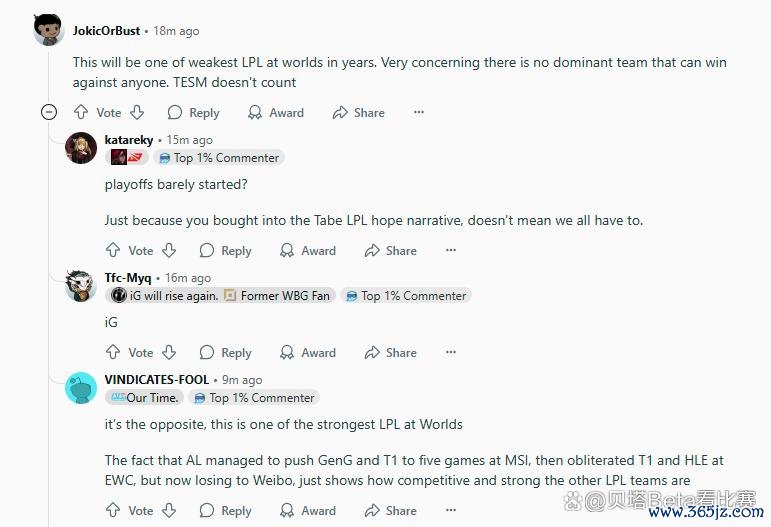Screen dimensions: 771x527
Task: Upvote katareky's reply
Action: coord(113,250)
